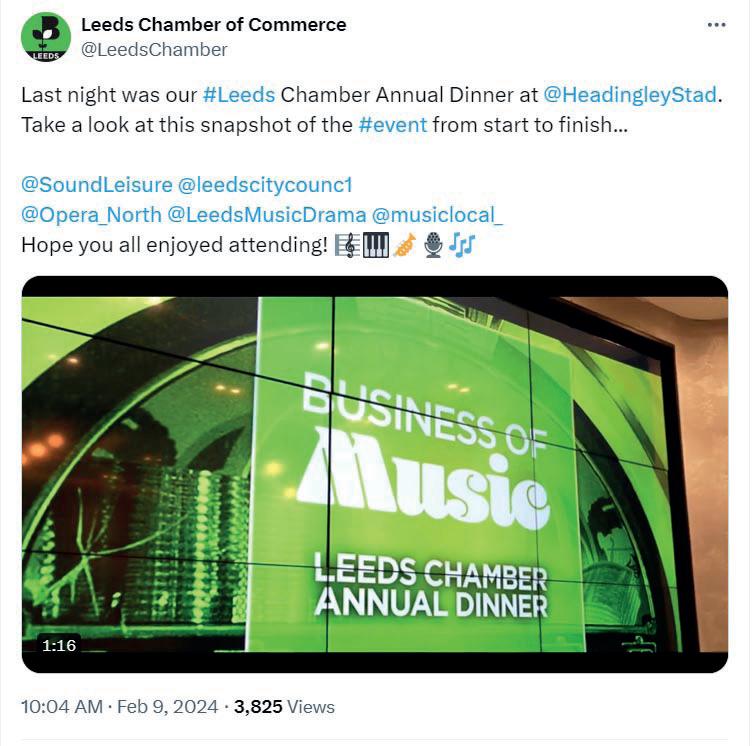Open the #Leeds hashtag
The image size is (753, 746).
tap(238, 95)
